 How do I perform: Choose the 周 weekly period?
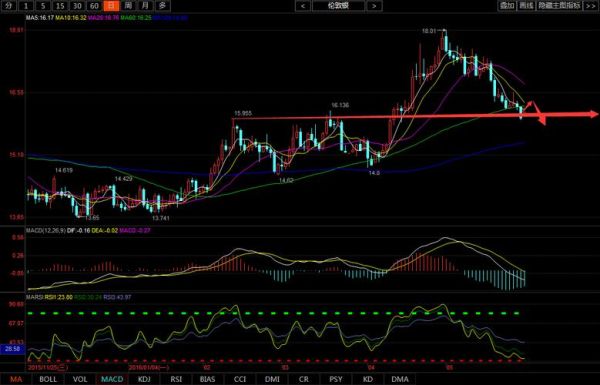129,6
